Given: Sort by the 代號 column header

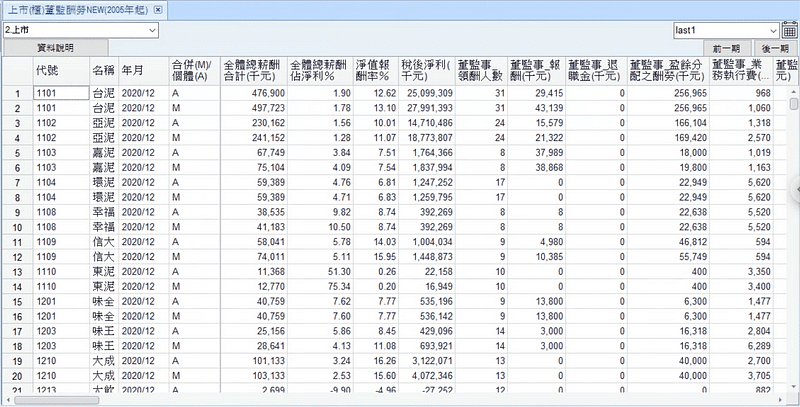Looking at the screenshot, I should coord(46,71).
